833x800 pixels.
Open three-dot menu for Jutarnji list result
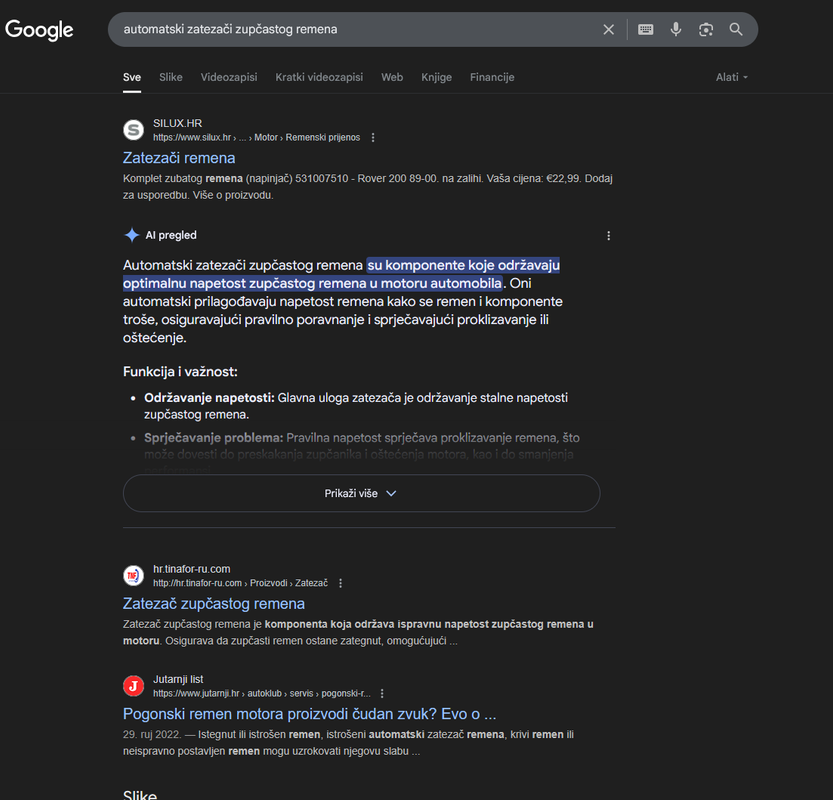(x=382, y=694)
